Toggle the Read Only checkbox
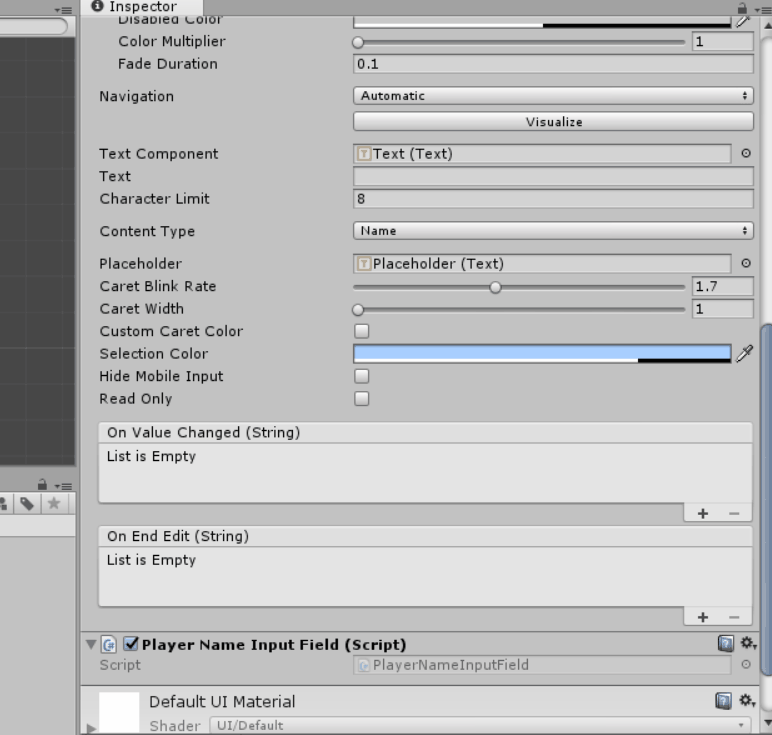 click(x=362, y=399)
